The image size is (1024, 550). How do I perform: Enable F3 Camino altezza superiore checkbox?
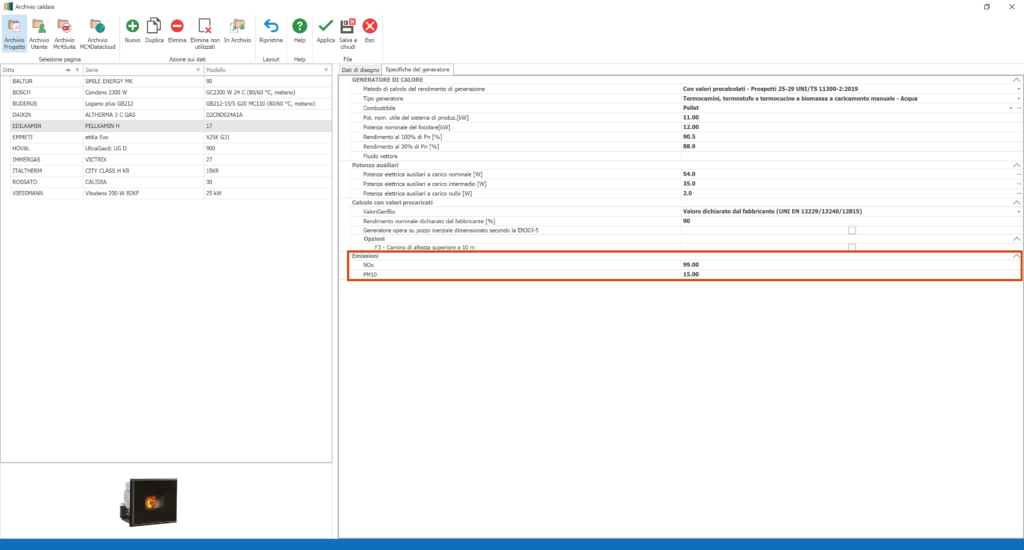click(x=851, y=247)
